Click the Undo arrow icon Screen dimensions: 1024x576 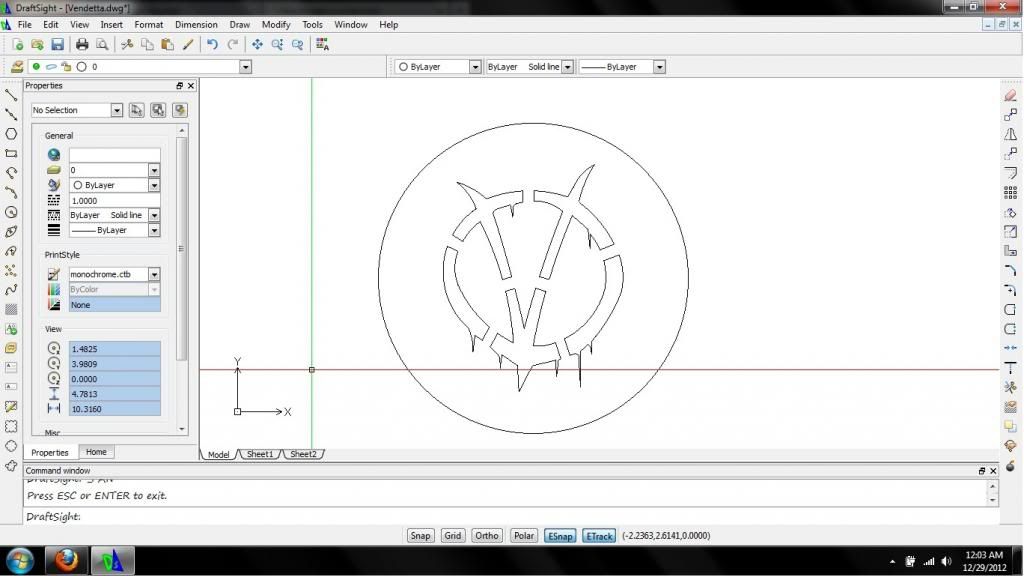(x=212, y=44)
